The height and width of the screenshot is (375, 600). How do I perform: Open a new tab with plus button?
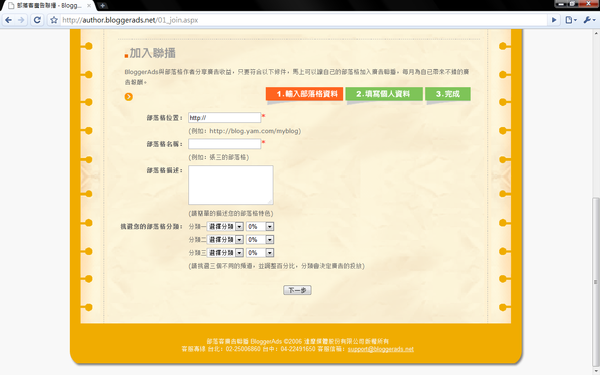(x=103, y=5)
